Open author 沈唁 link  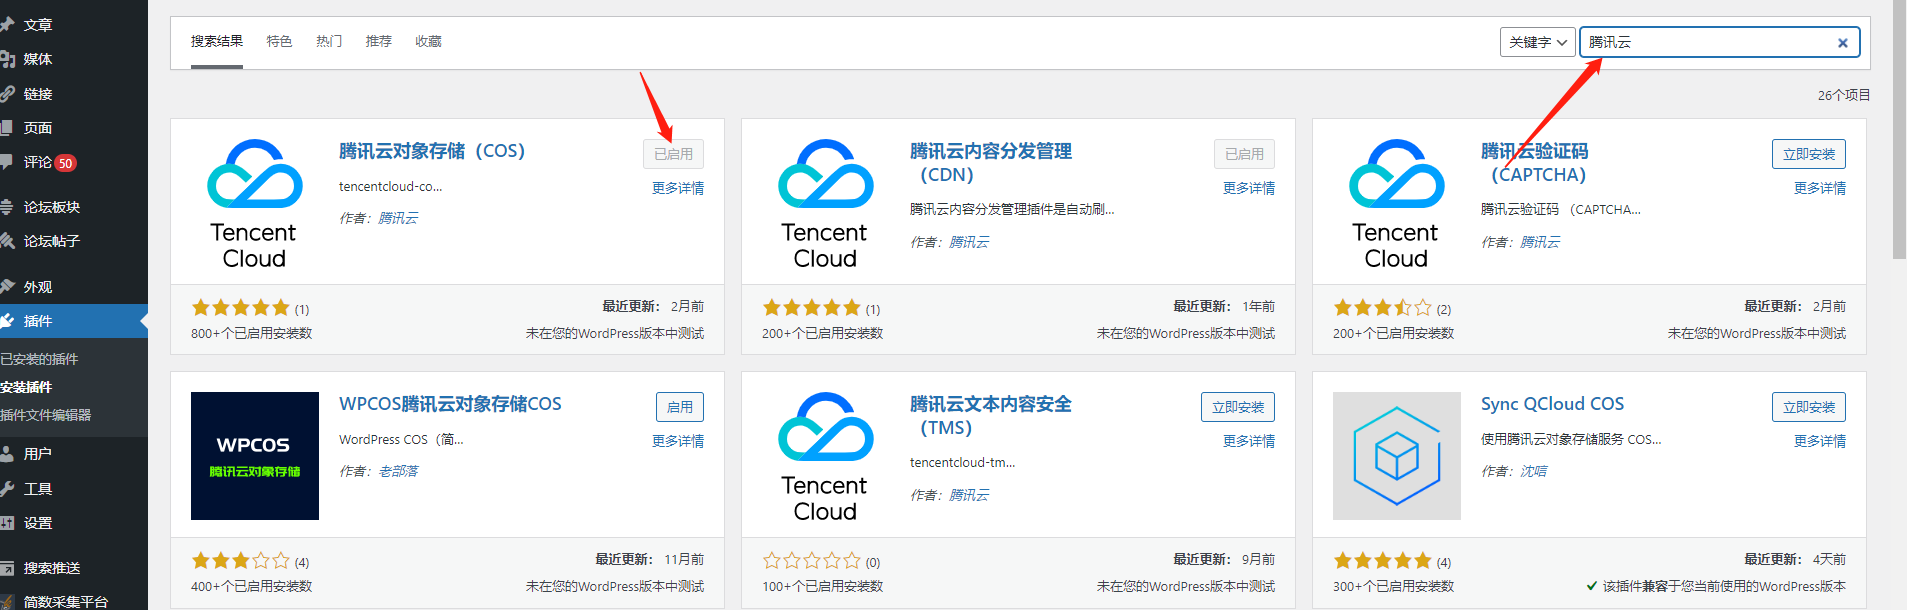(x=1533, y=471)
